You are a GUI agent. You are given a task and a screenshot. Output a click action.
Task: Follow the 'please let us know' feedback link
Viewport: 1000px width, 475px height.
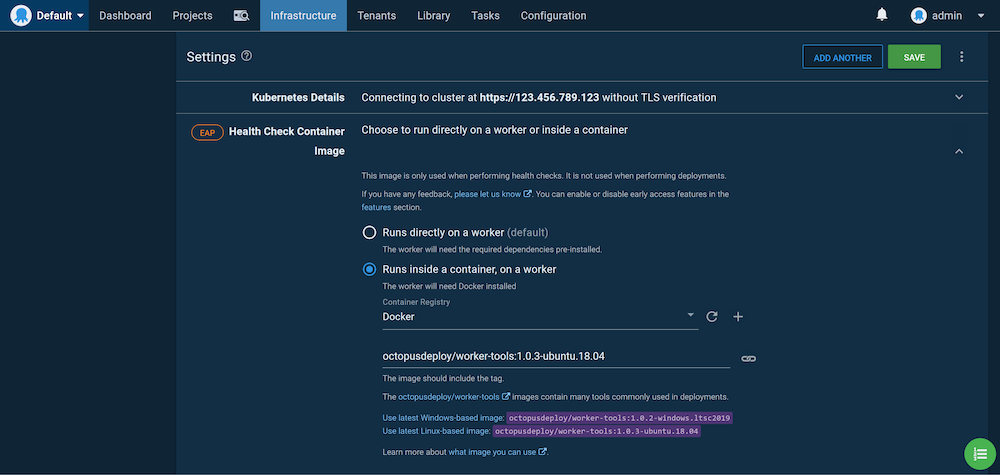487,194
